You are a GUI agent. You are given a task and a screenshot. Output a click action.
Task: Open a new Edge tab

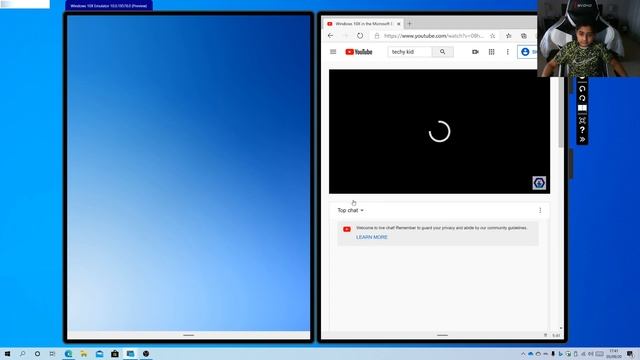pyautogui.click(x=409, y=24)
